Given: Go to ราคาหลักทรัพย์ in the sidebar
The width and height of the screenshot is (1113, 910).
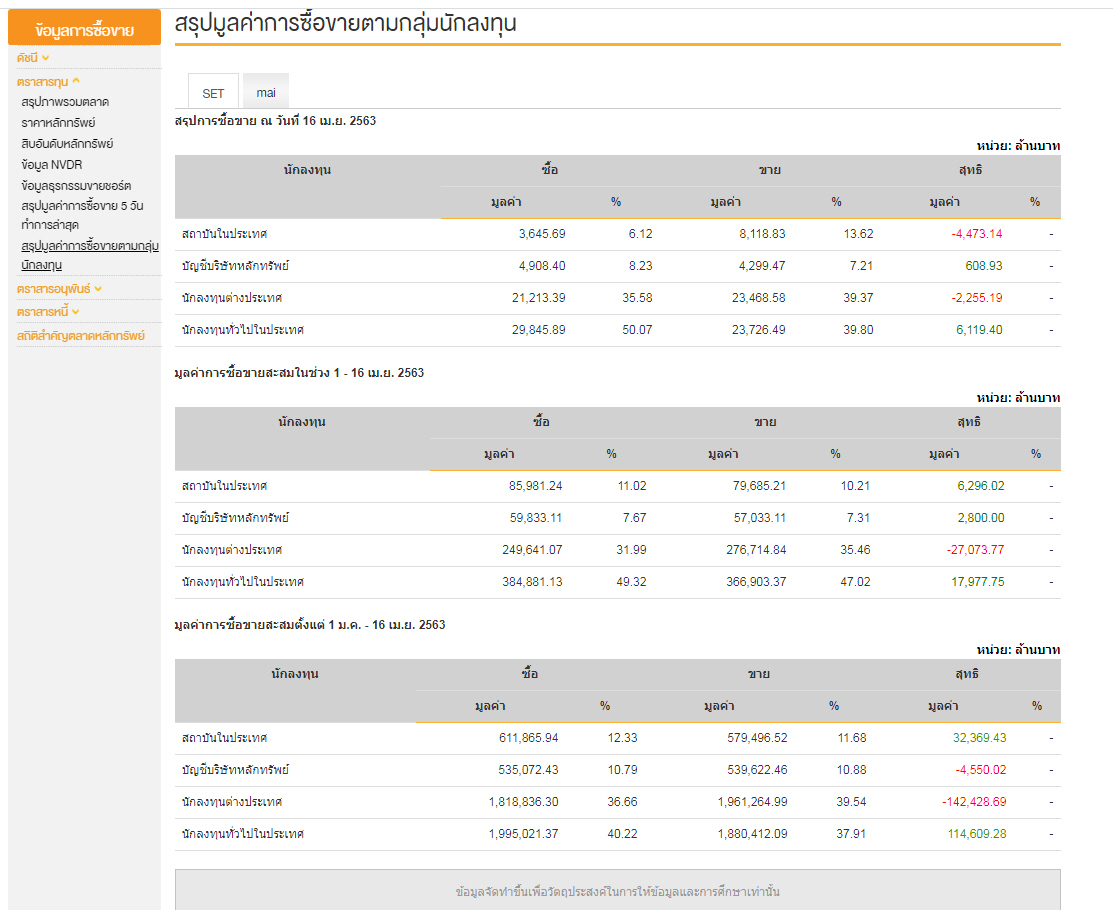Looking at the screenshot, I should [58, 123].
